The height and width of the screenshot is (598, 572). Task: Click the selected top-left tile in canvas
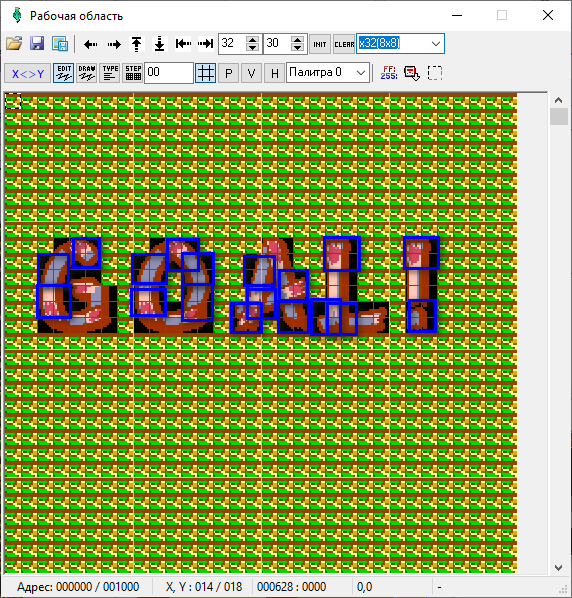coord(13,101)
